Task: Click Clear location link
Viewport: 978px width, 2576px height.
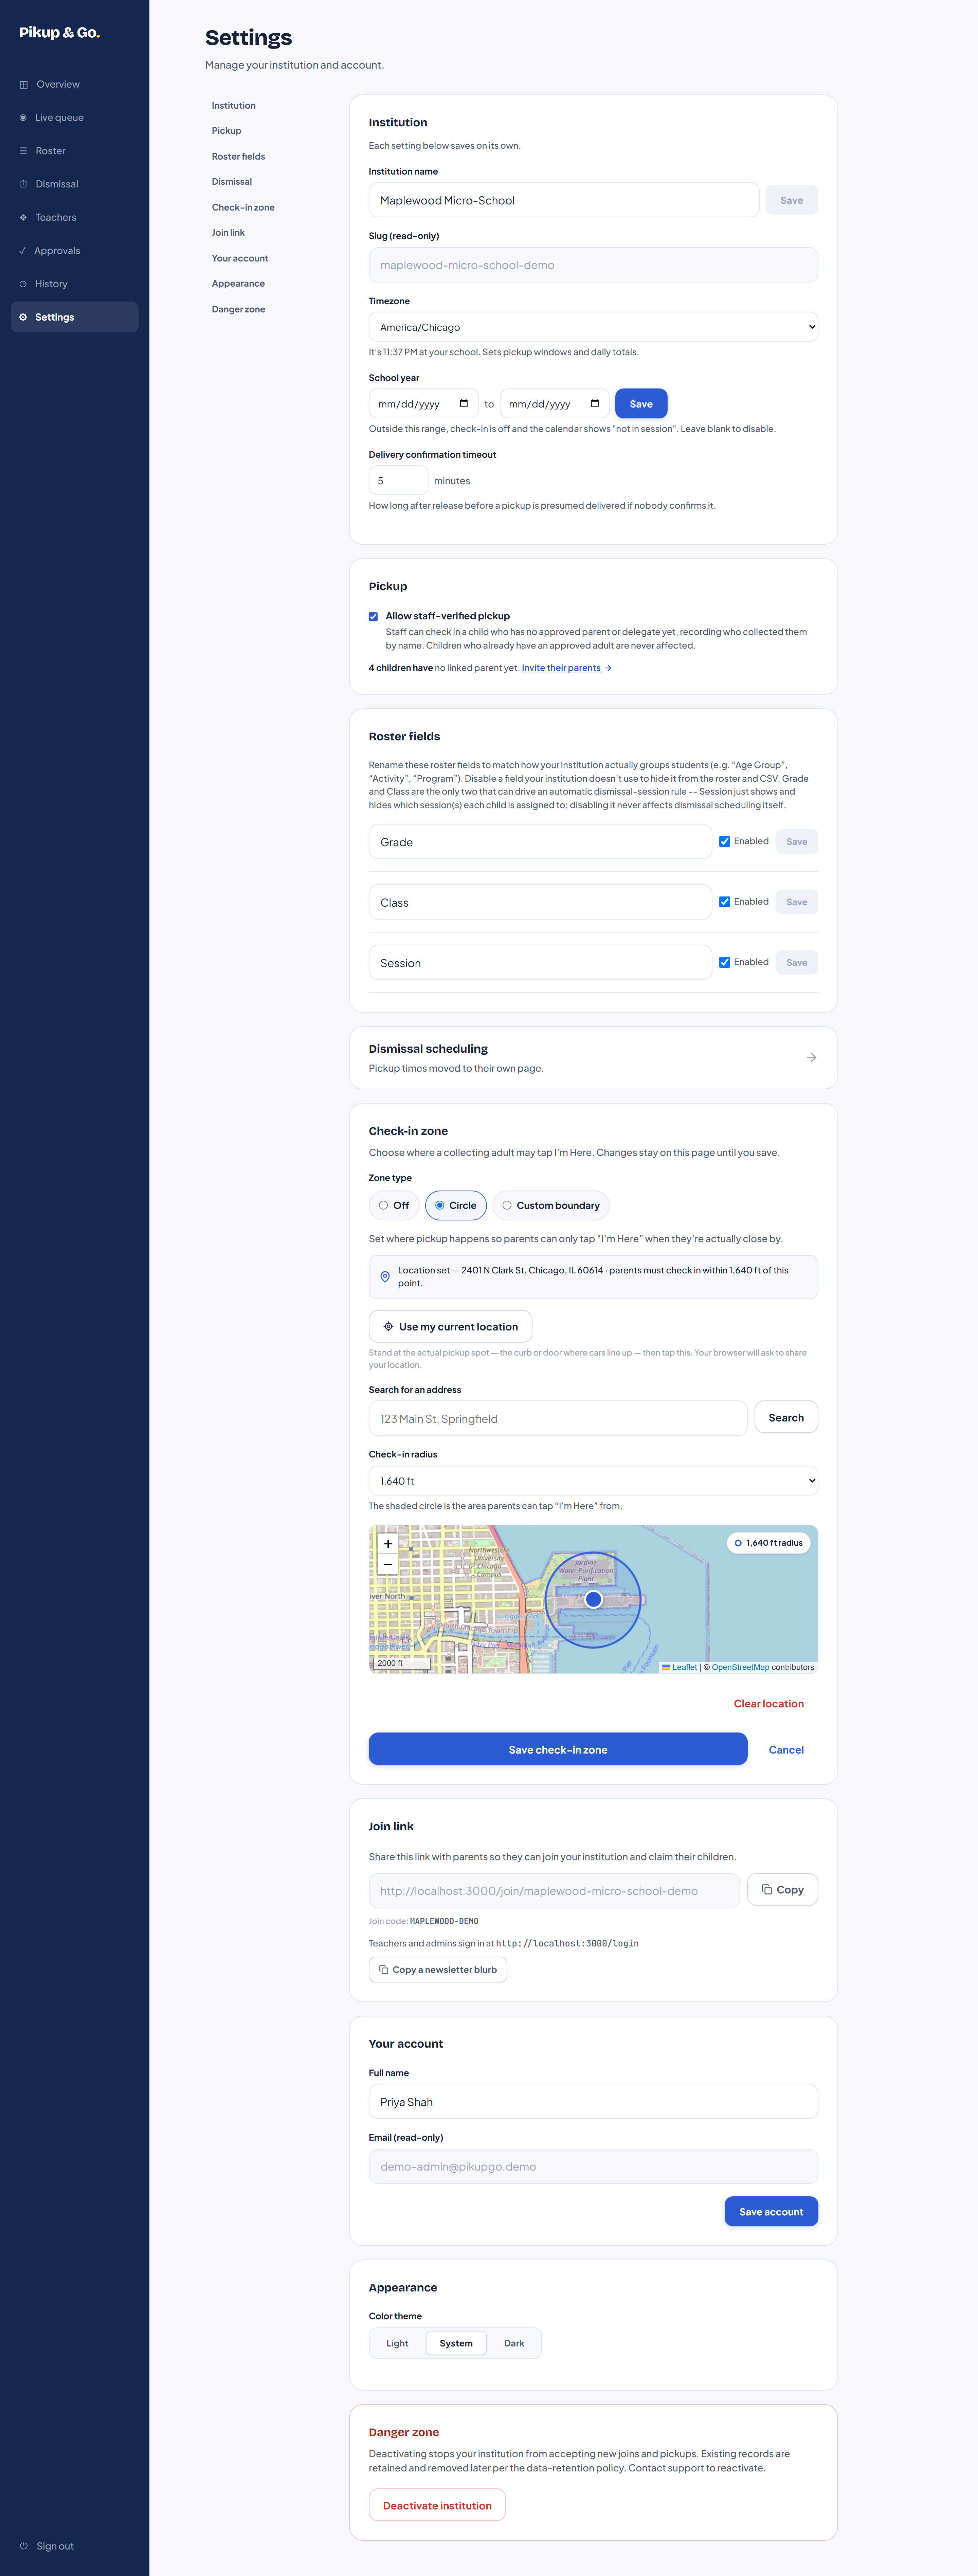Action: 769,1704
